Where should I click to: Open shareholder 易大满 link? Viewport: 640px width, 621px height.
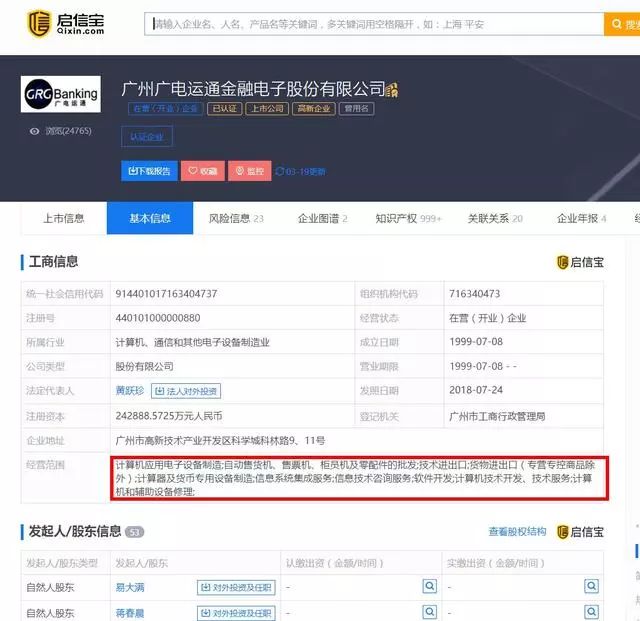(130, 588)
